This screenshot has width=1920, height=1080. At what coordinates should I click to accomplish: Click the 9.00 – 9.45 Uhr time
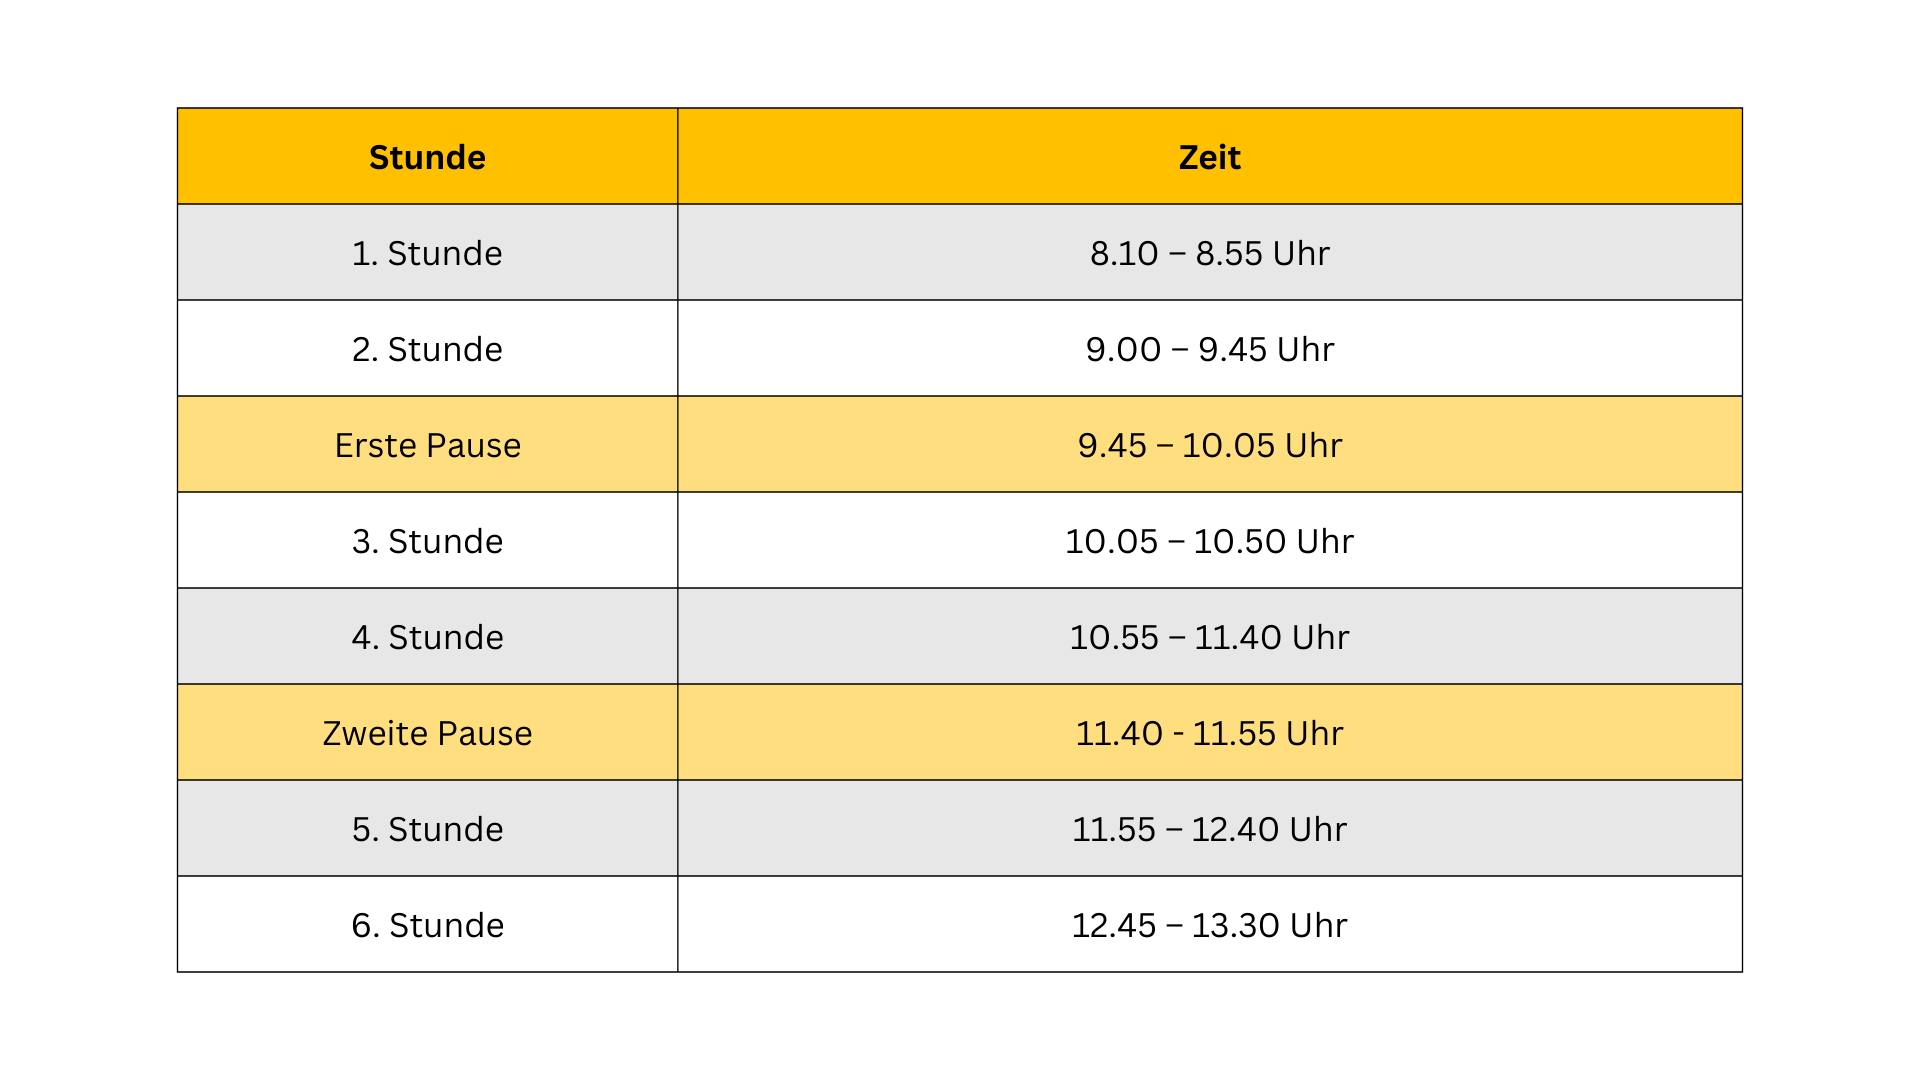(1210, 349)
